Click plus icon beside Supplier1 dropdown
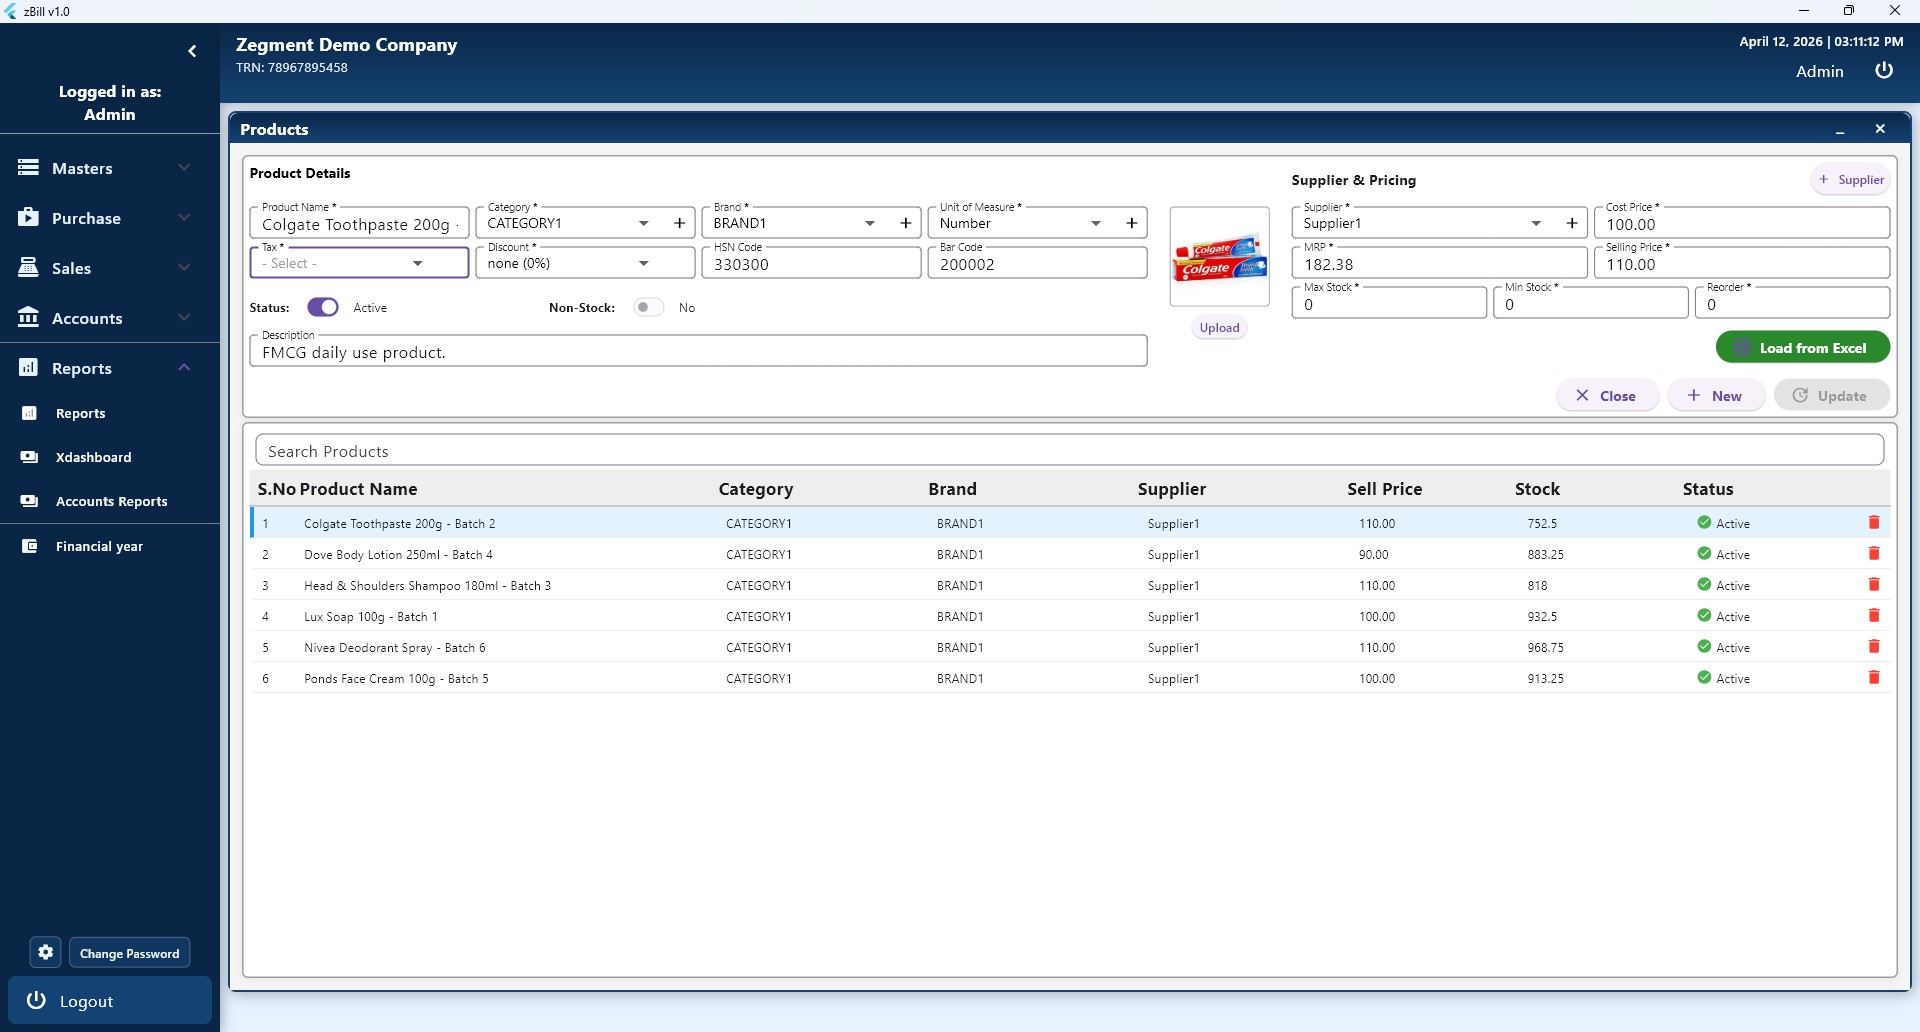The width and height of the screenshot is (1920, 1032). 1572,223
